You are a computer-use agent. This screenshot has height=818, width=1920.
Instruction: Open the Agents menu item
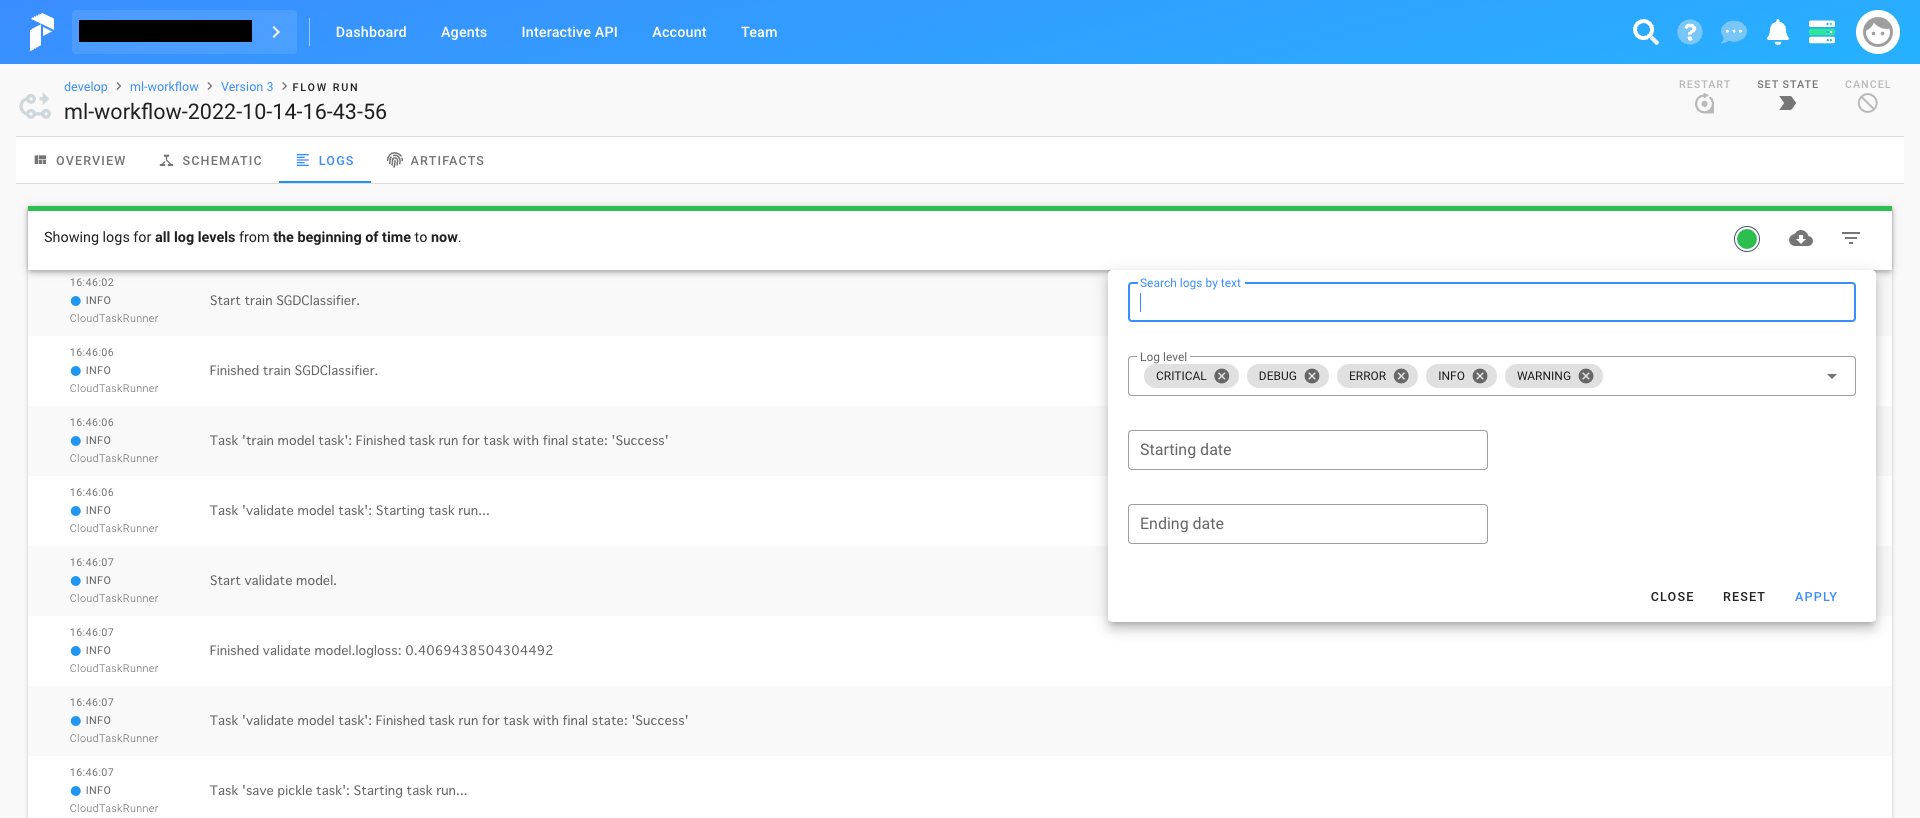click(464, 32)
